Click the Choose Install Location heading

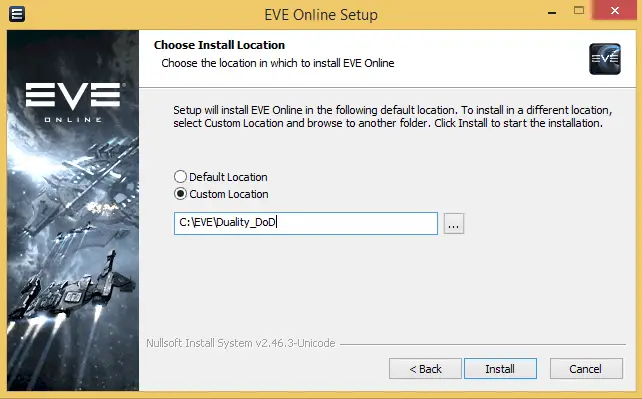(x=219, y=45)
